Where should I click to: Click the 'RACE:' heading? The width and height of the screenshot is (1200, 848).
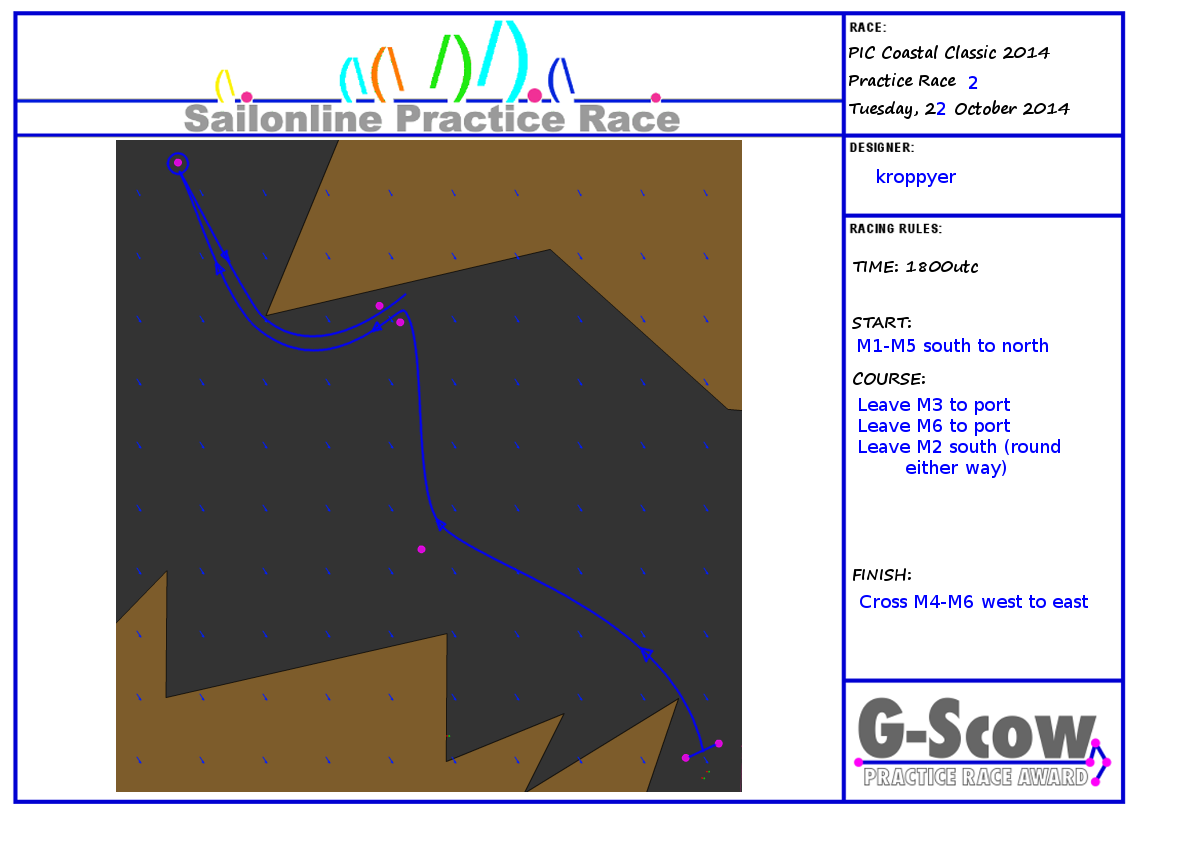[x=868, y=28]
